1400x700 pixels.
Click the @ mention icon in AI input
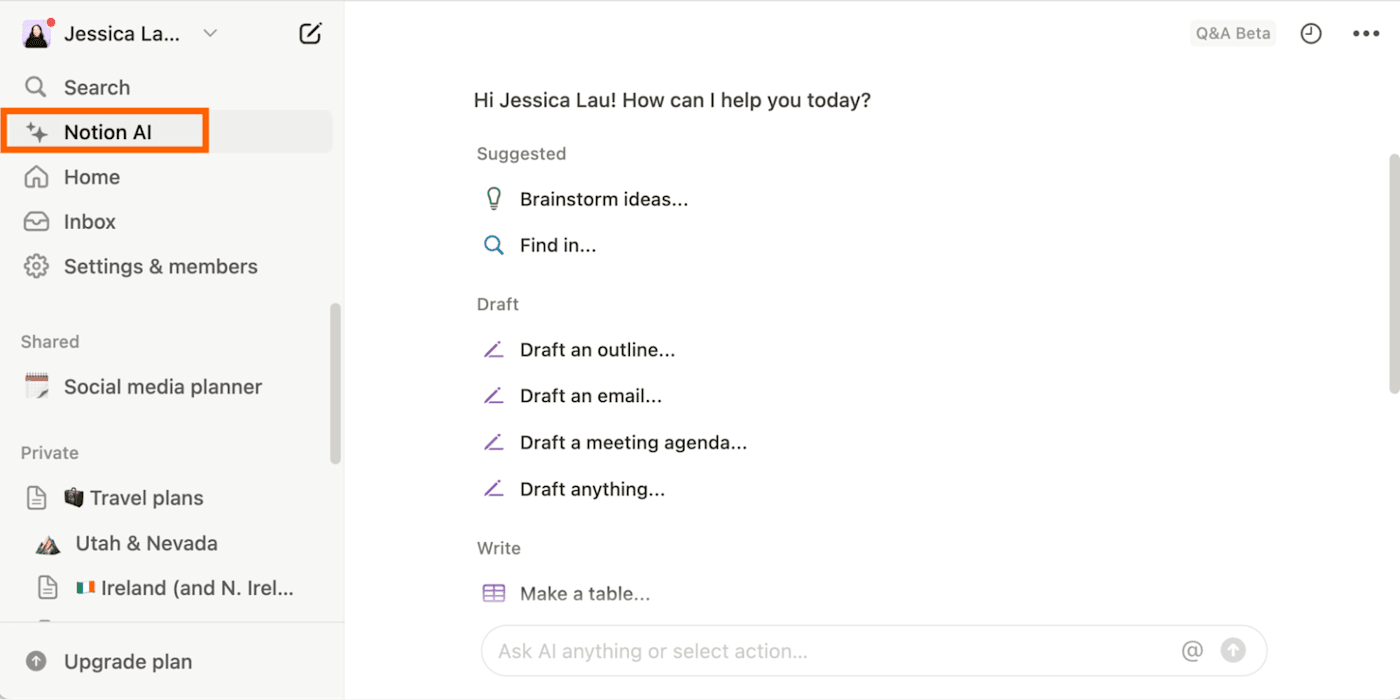[1192, 650]
